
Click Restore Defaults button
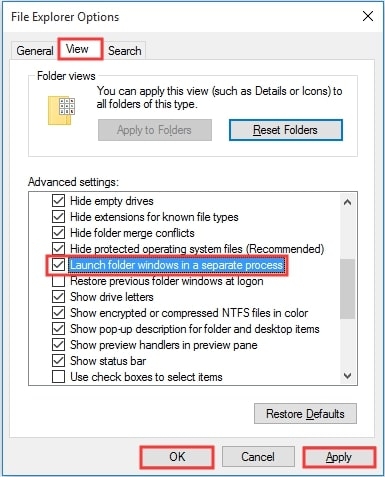pyautogui.click(x=305, y=414)
